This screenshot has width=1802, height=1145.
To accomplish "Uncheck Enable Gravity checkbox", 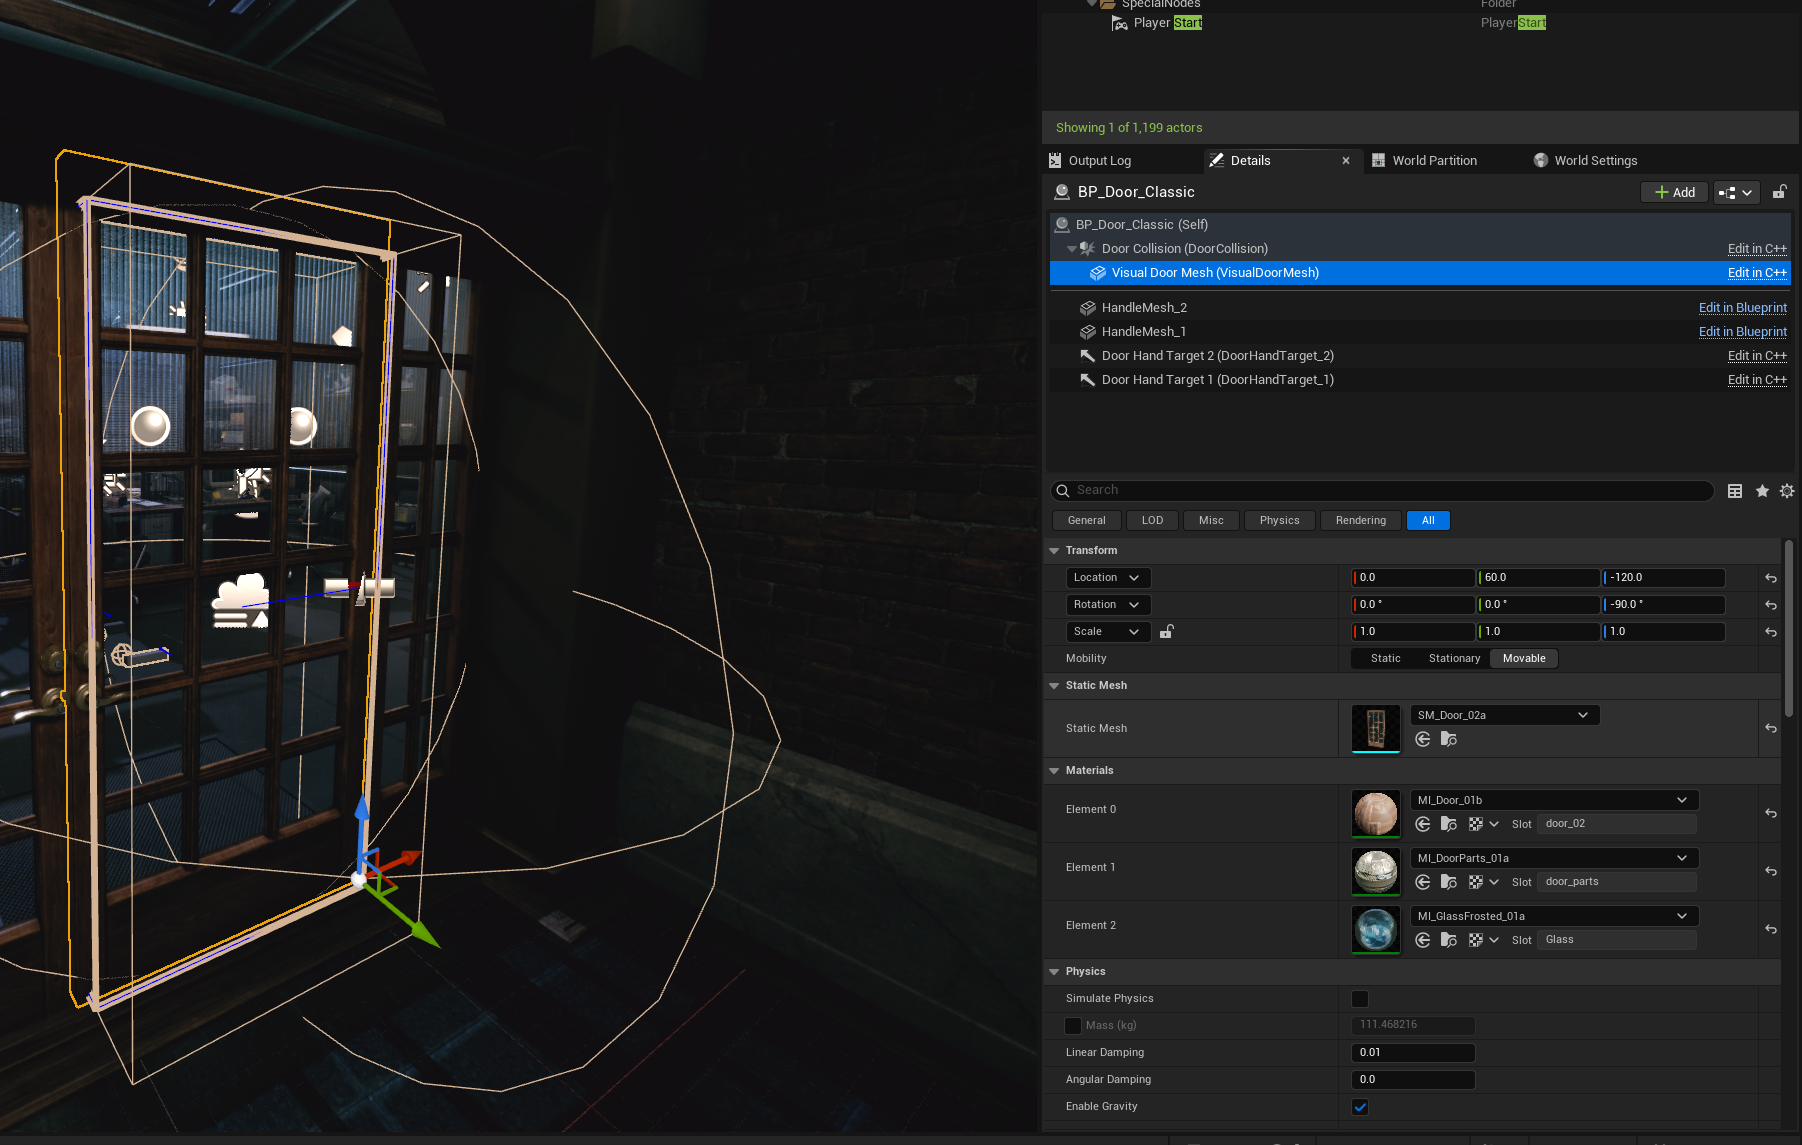I will coord(1360,1107).
